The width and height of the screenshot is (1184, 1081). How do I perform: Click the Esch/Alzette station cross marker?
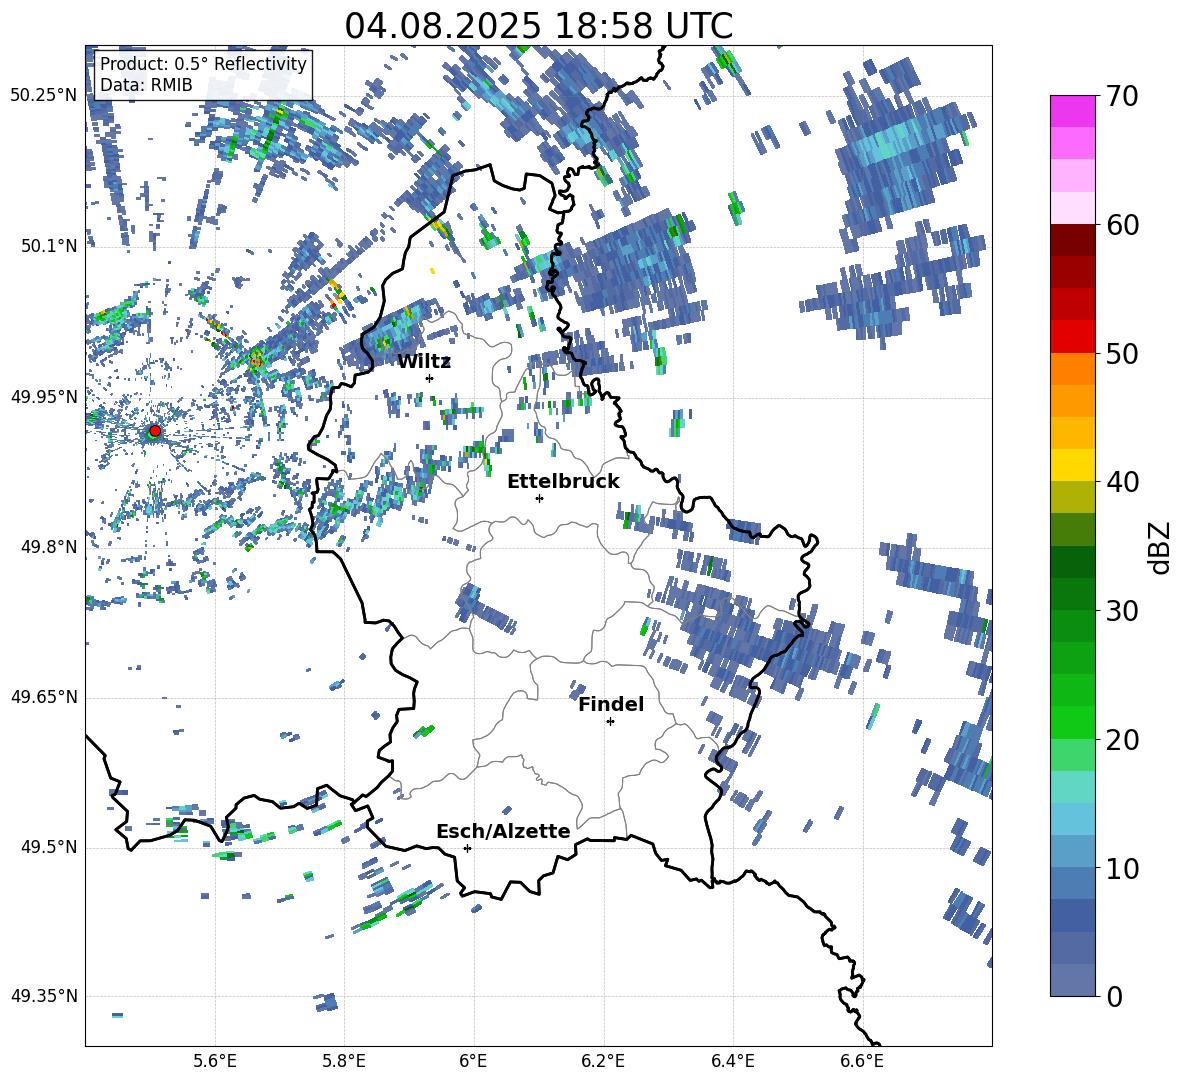[x=467, y=848]
